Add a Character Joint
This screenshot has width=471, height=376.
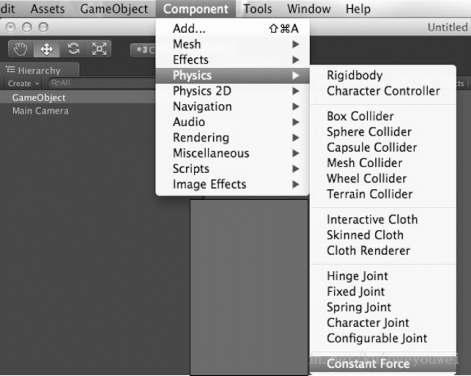pos(383,323)
